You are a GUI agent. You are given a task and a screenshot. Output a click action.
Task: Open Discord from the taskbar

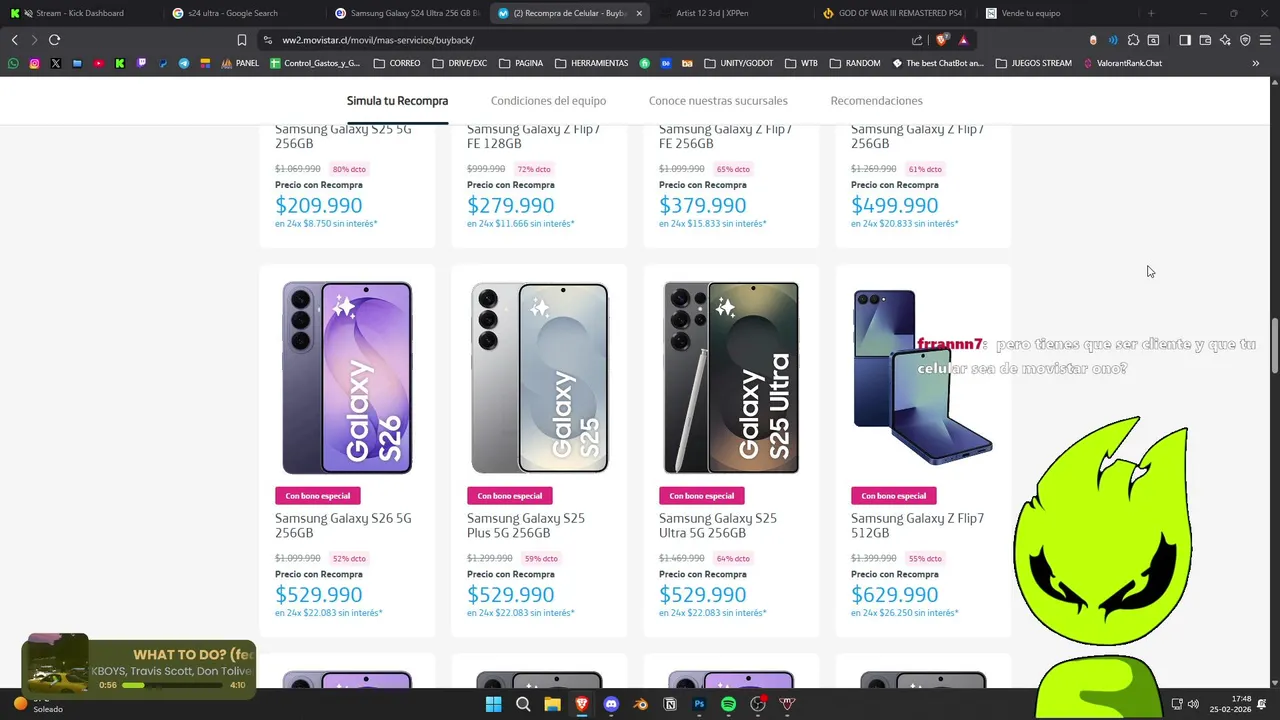611,704
